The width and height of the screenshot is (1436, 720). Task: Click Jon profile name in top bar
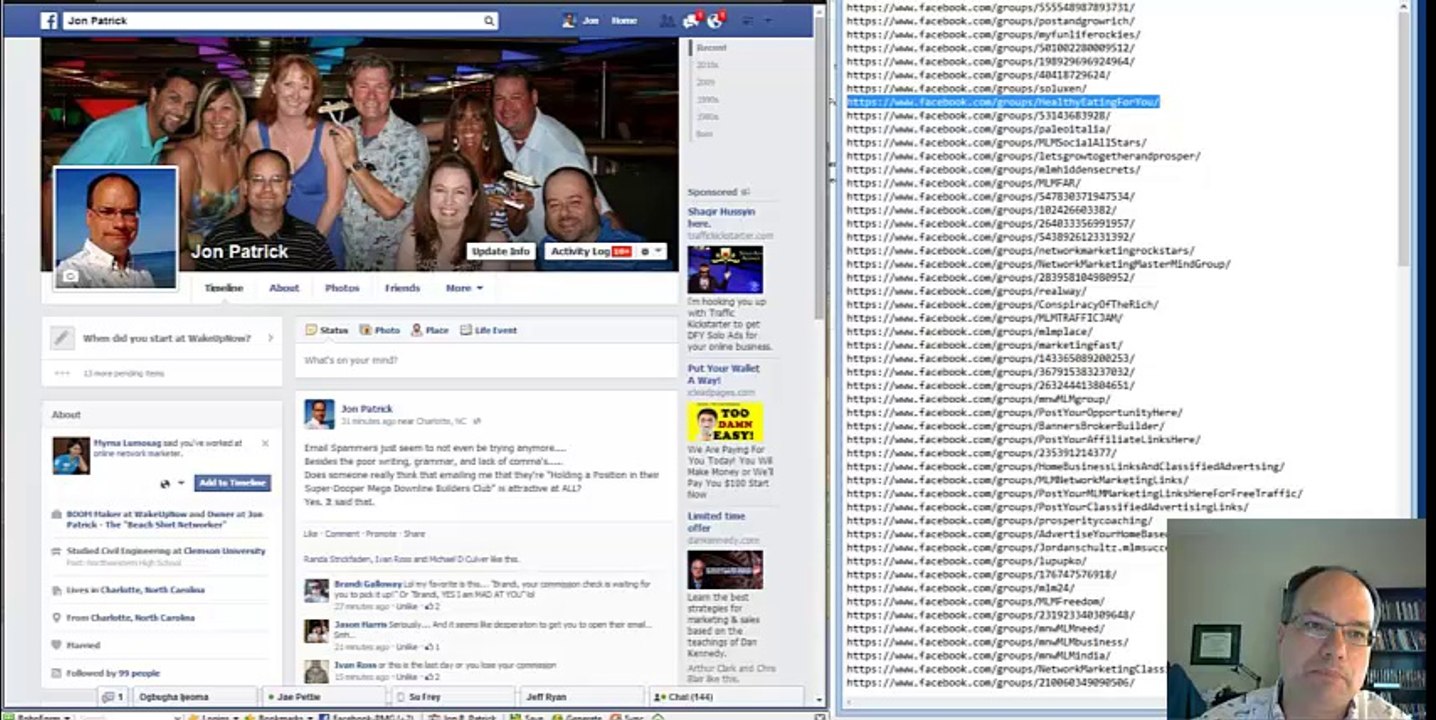590,20
